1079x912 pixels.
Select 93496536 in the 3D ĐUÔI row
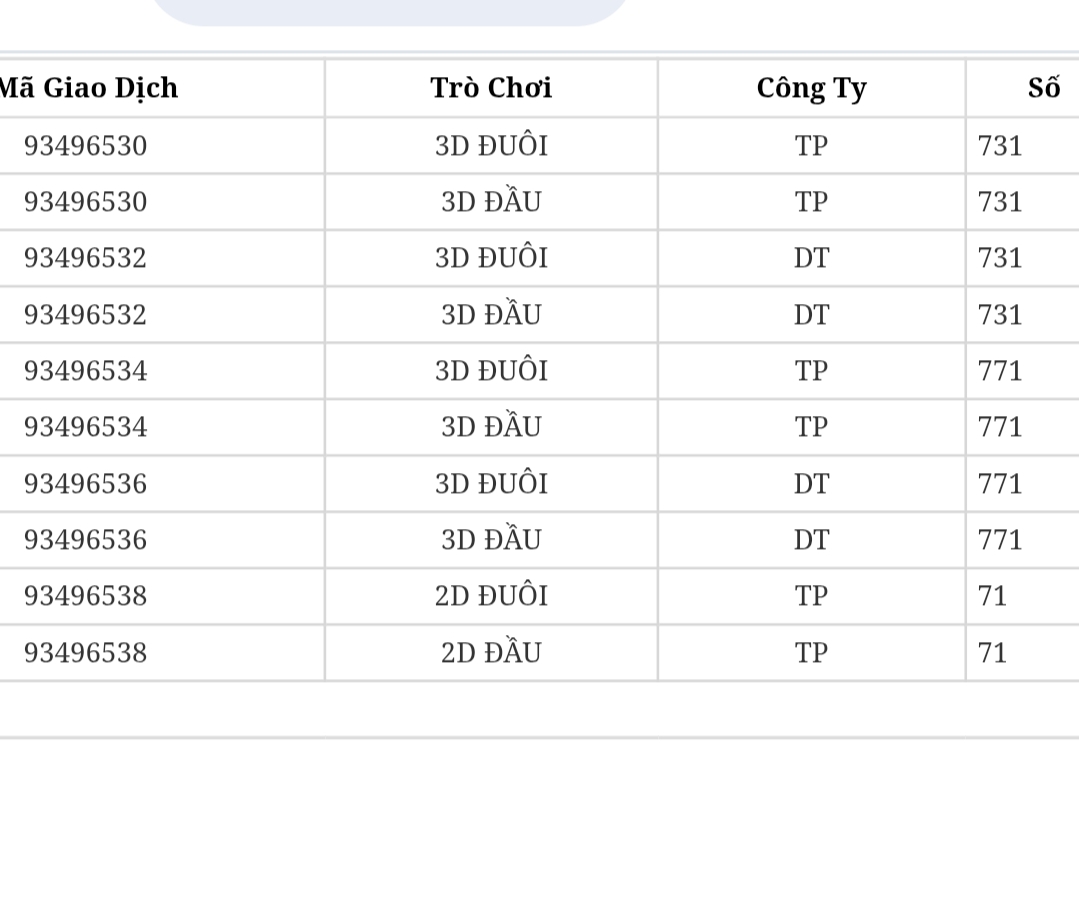tap(85, 484)
